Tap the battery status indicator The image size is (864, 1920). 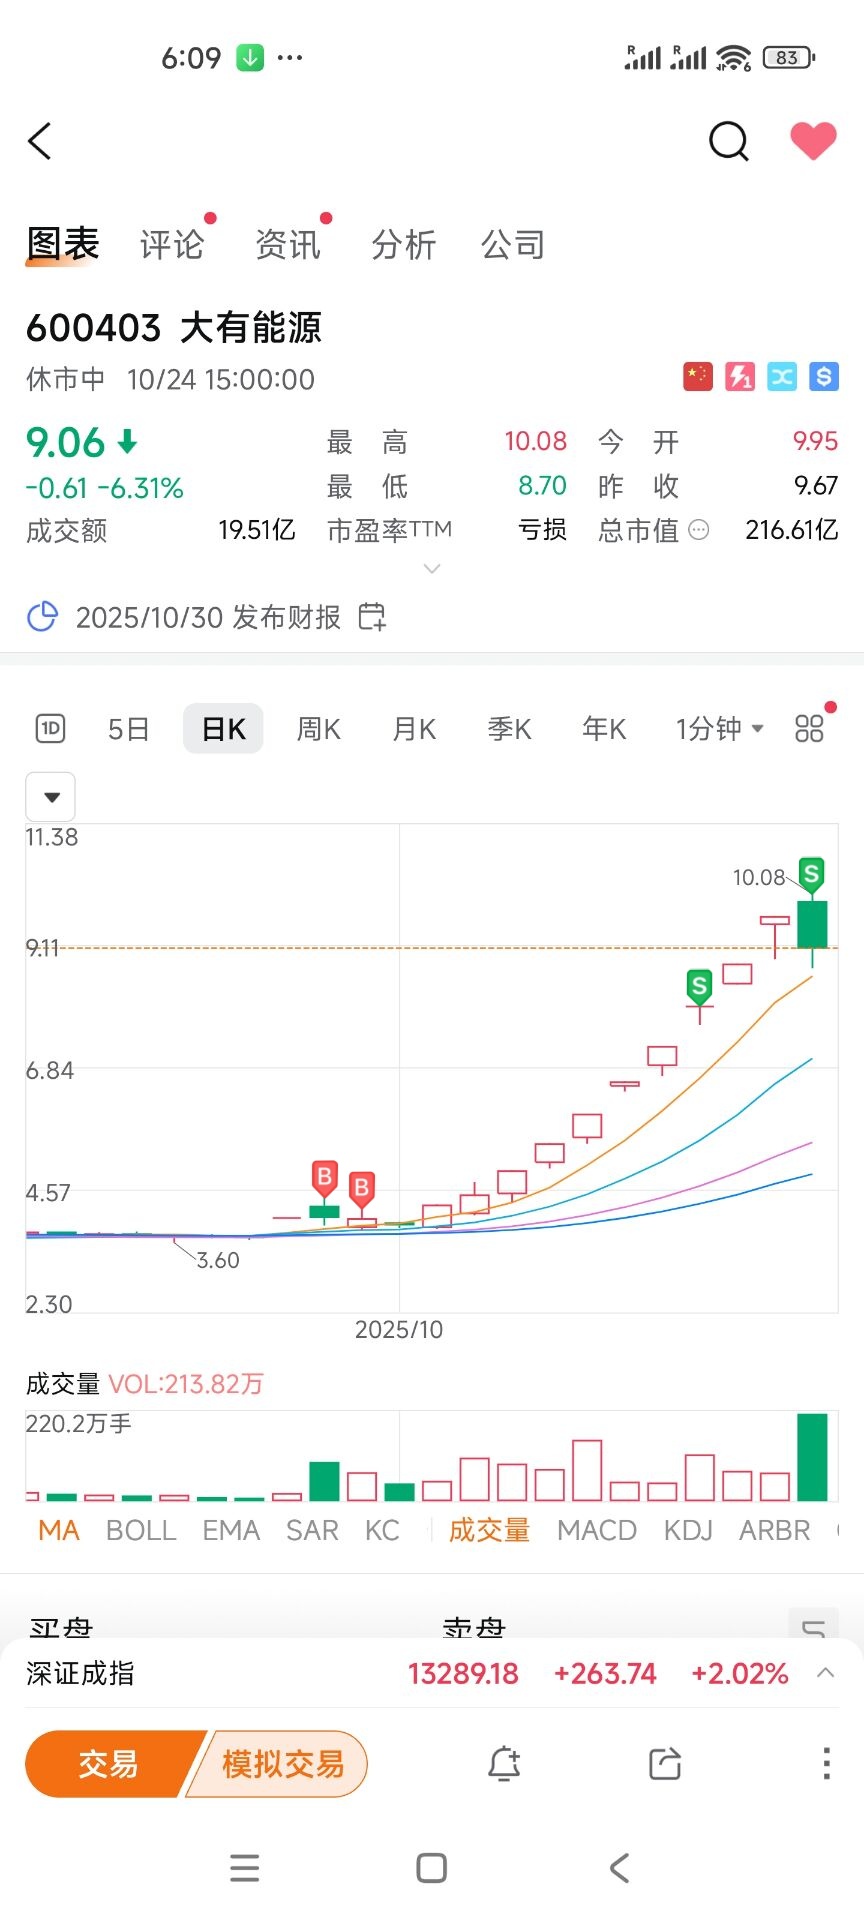click(789, 58)
